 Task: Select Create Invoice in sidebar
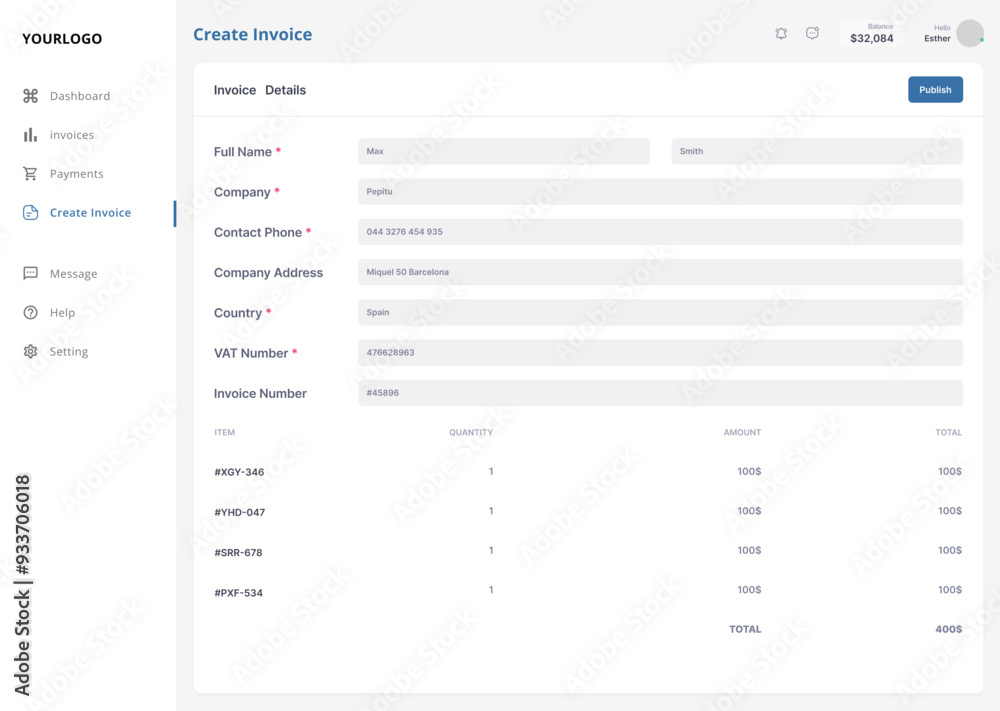(90, 212)
